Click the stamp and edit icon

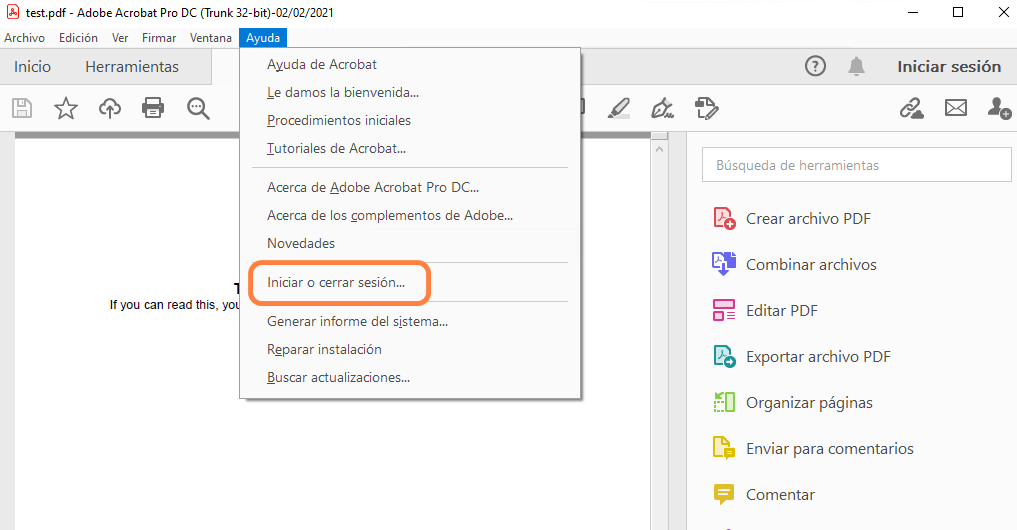tap(706, 108)
